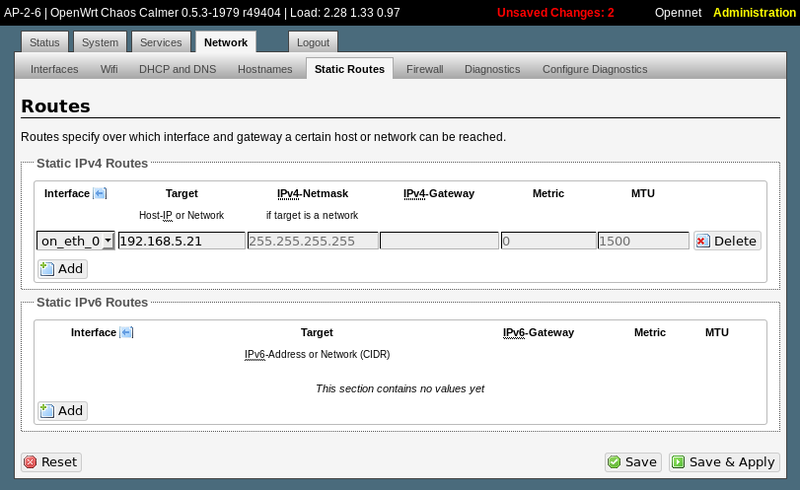Open the Services tab

(x=161, y=42)
